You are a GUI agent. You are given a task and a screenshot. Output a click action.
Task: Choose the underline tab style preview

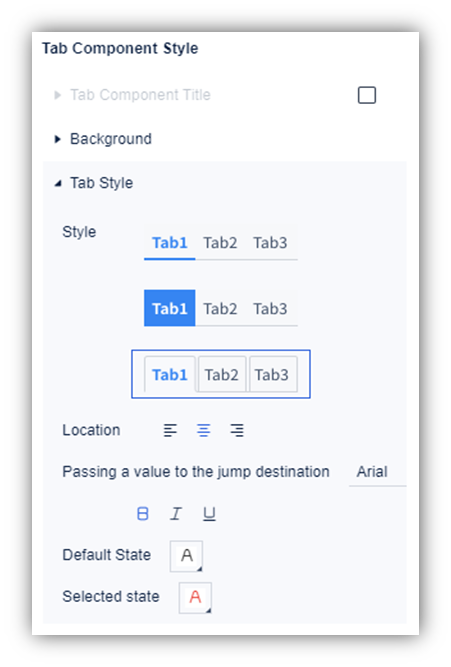click(221, 243)
